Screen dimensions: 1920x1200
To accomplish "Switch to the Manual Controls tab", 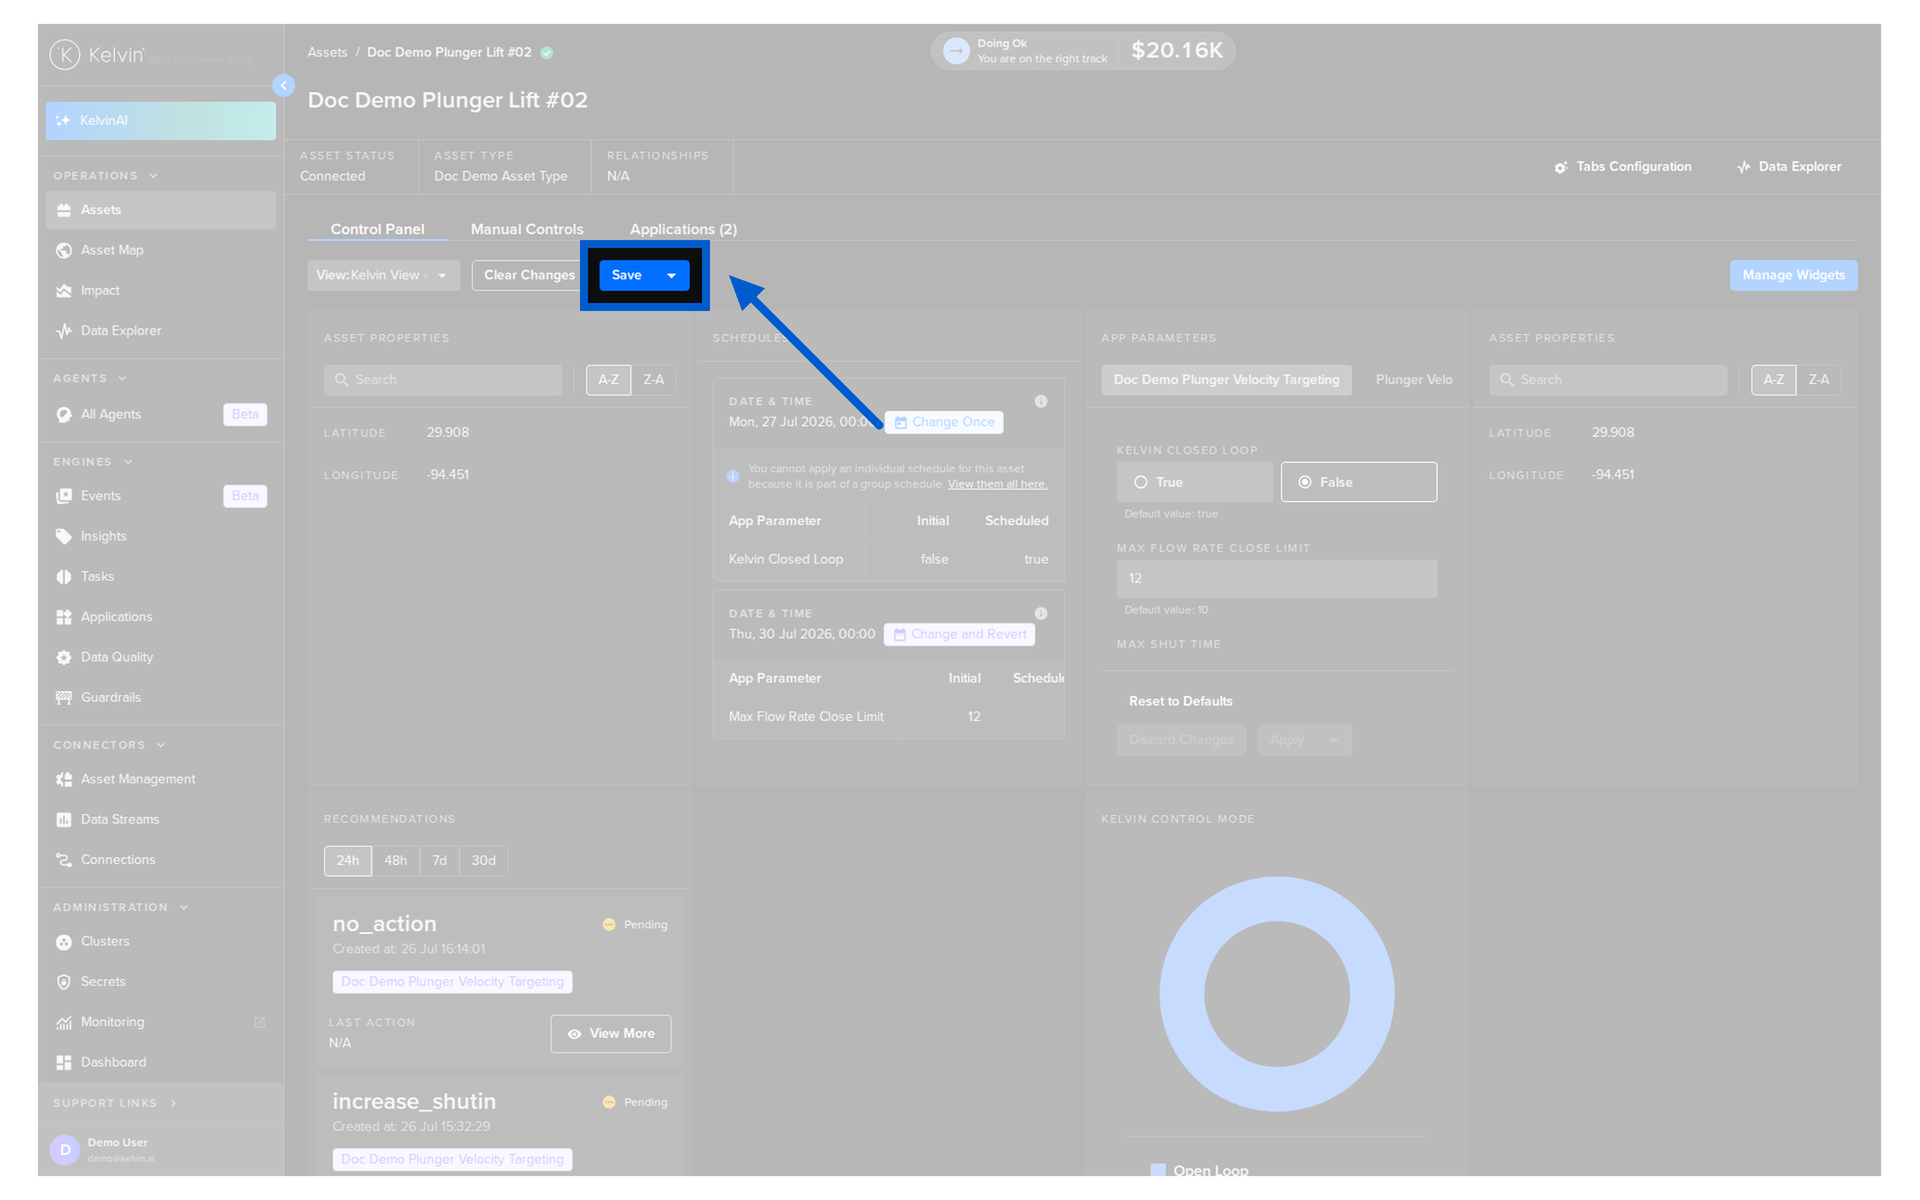I will tap(527, 229).
